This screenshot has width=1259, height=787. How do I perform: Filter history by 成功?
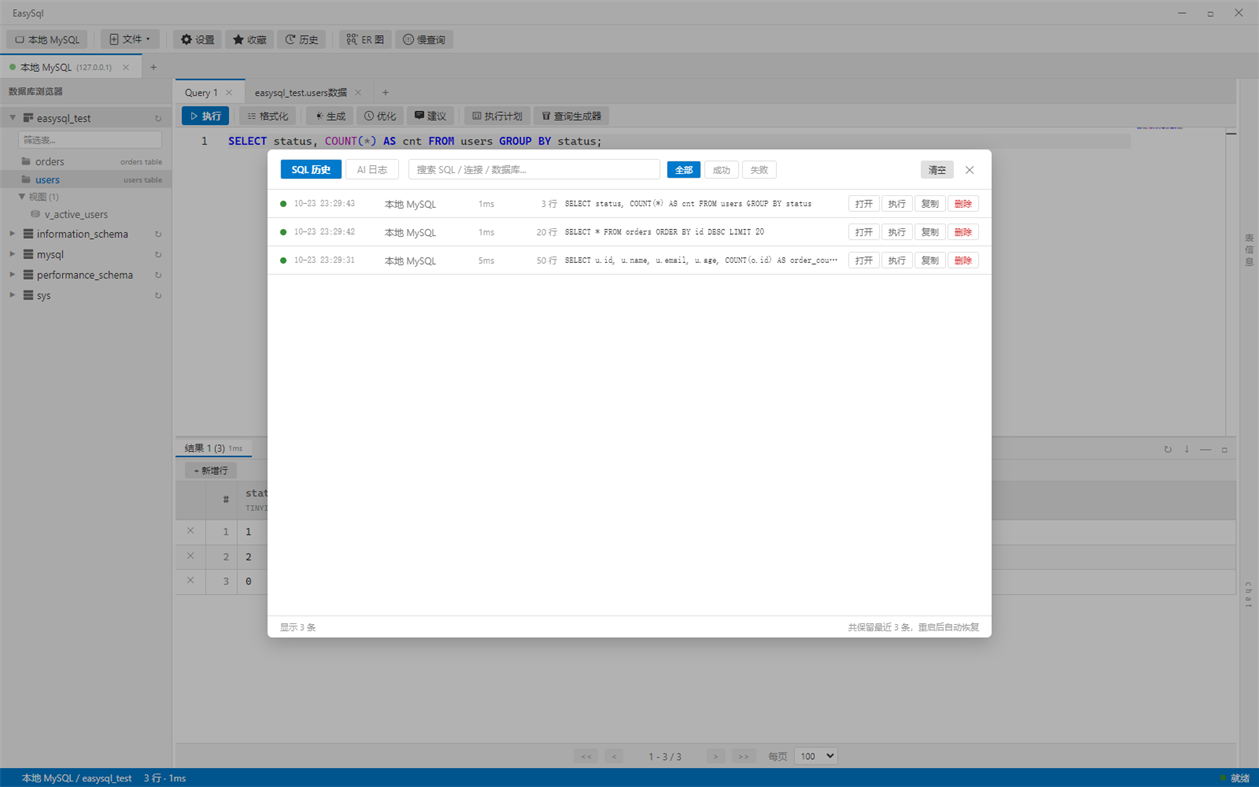tap(721, 170)
